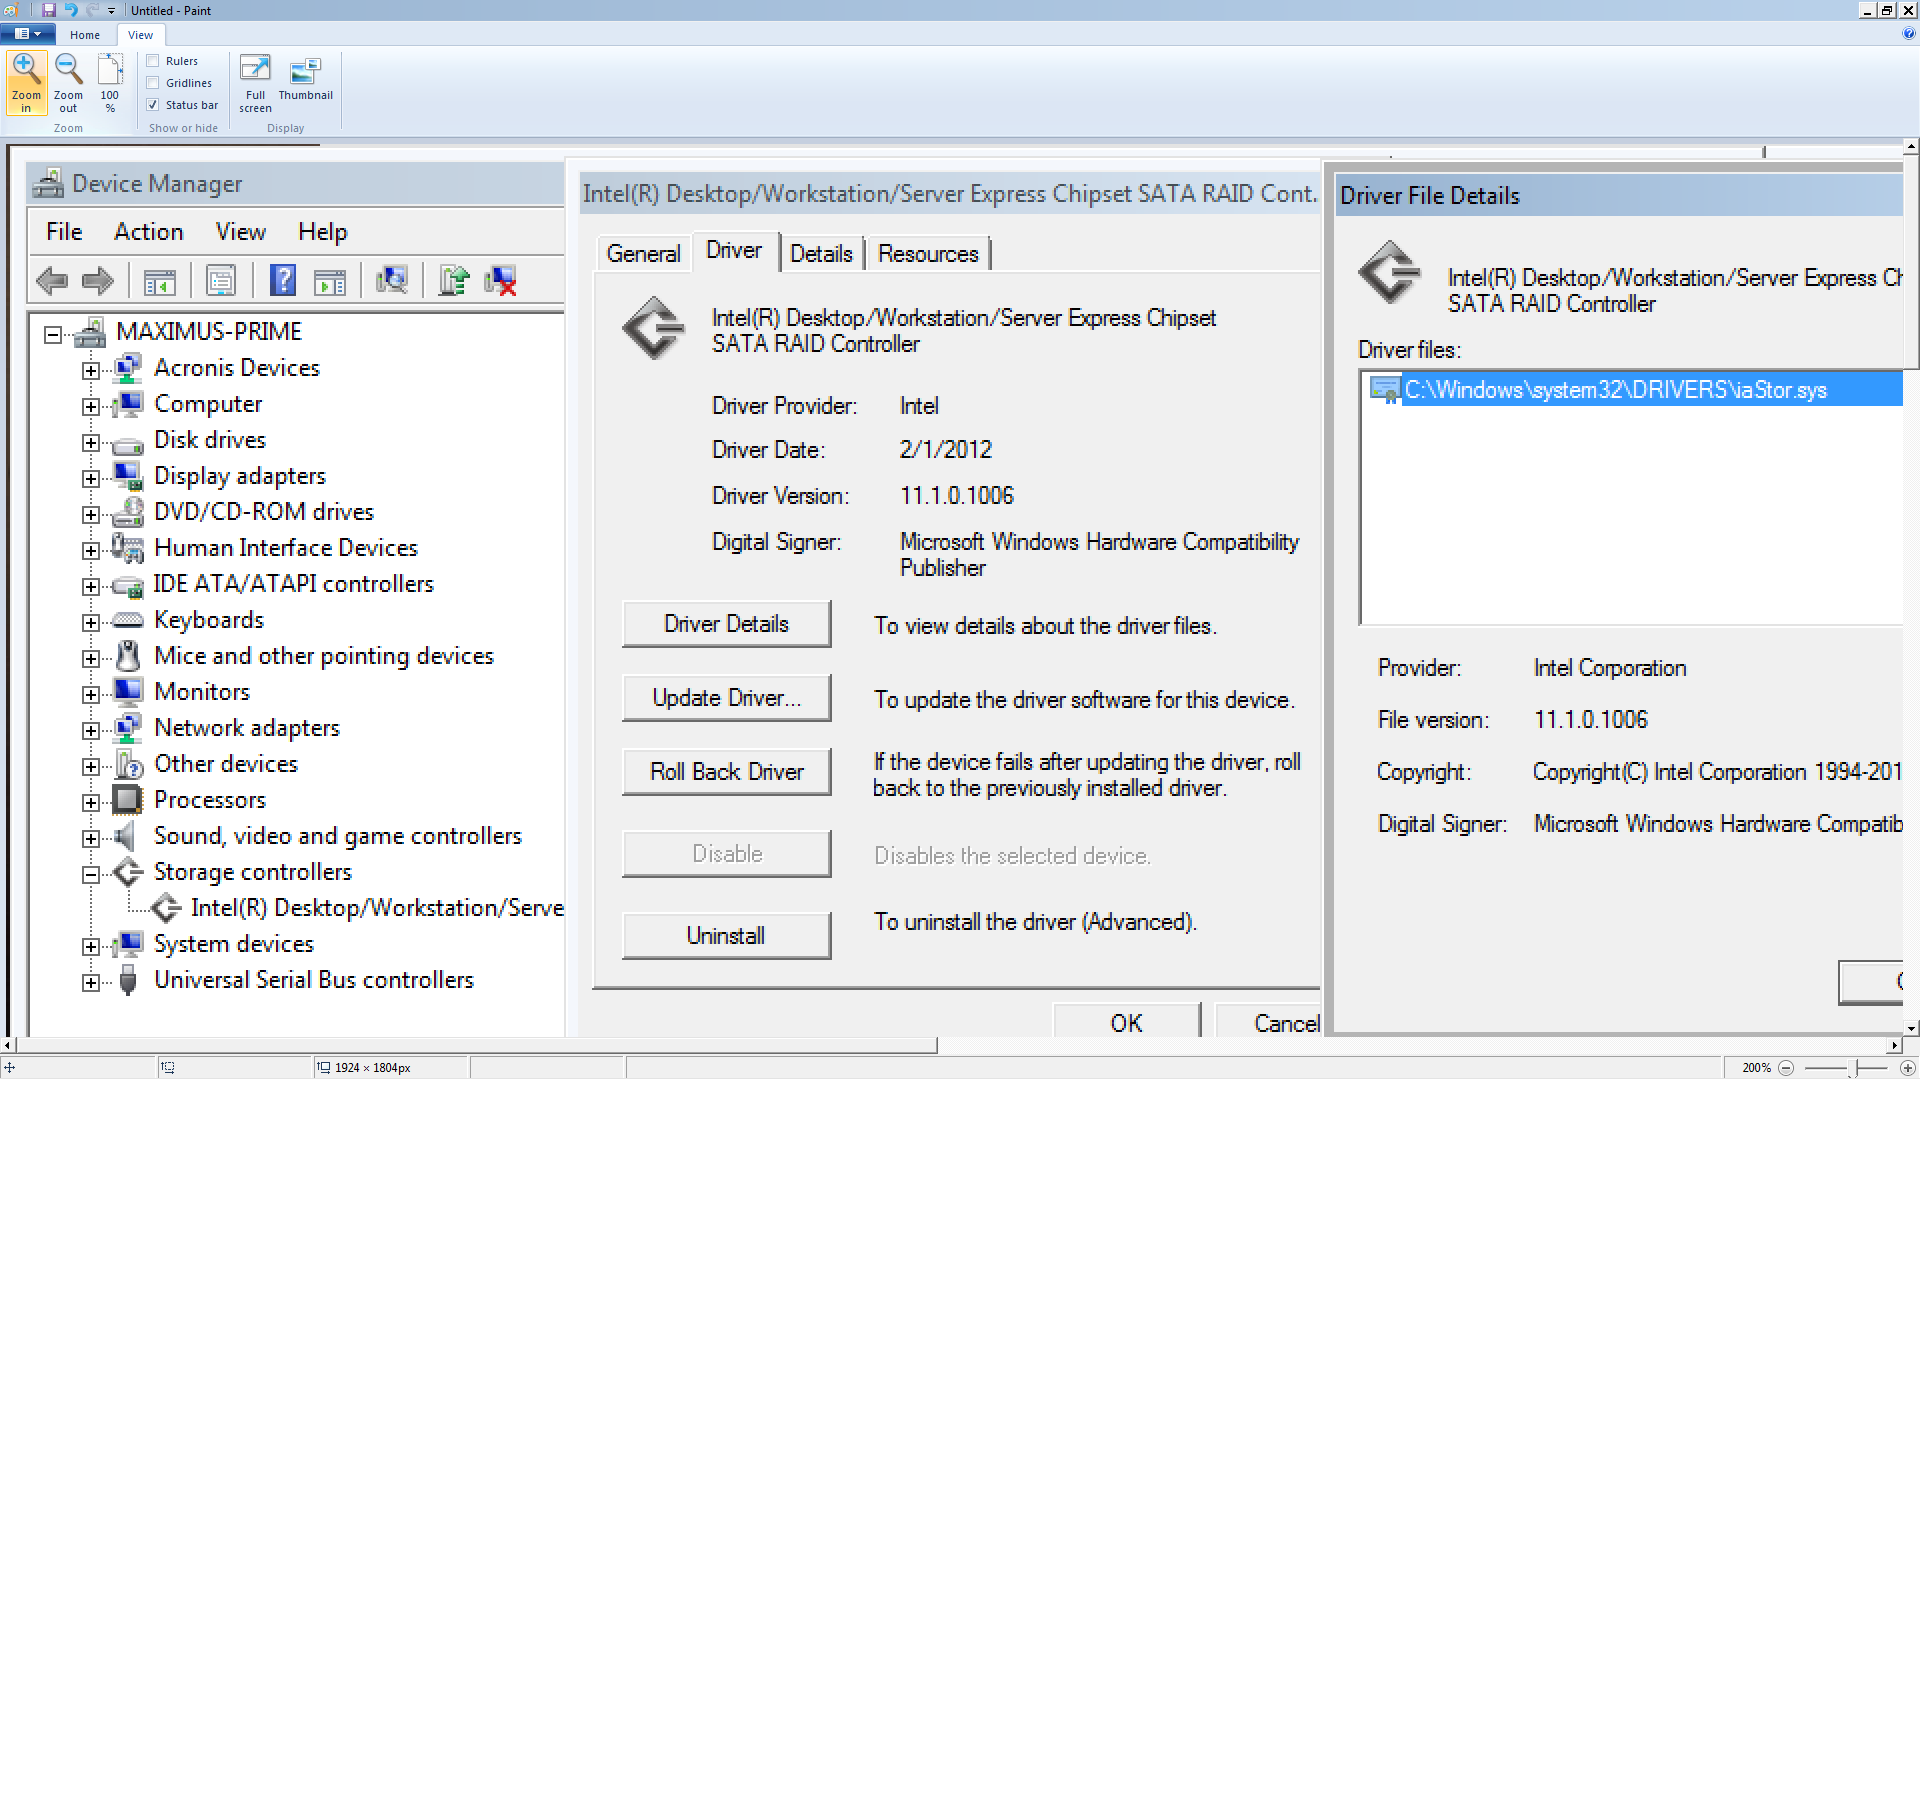Expand the Display adapters node

point(91,479)
